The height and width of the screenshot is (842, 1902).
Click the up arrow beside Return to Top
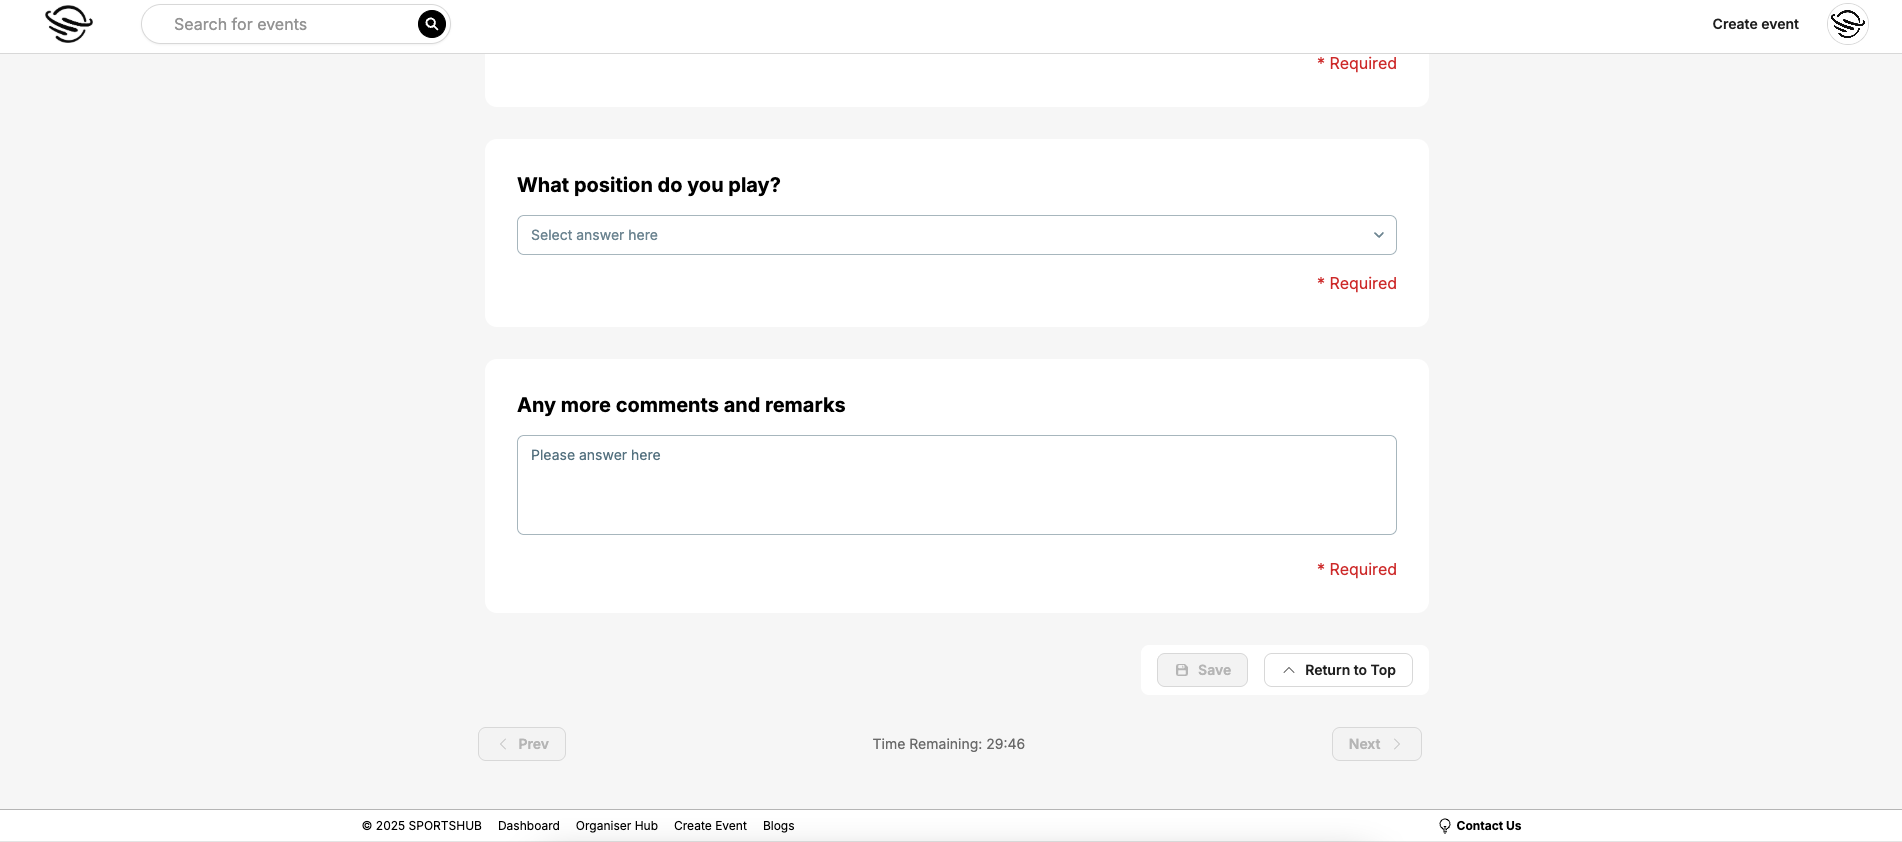pos(1289,670)
